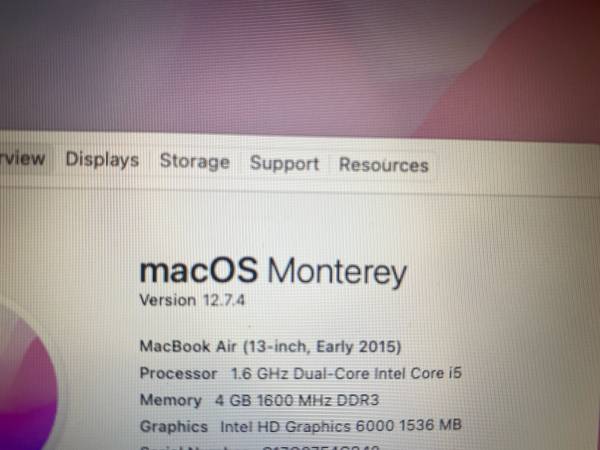Select the MacBook Air model name line
This screenshot has height=450, width=600.
click(270, 347)
